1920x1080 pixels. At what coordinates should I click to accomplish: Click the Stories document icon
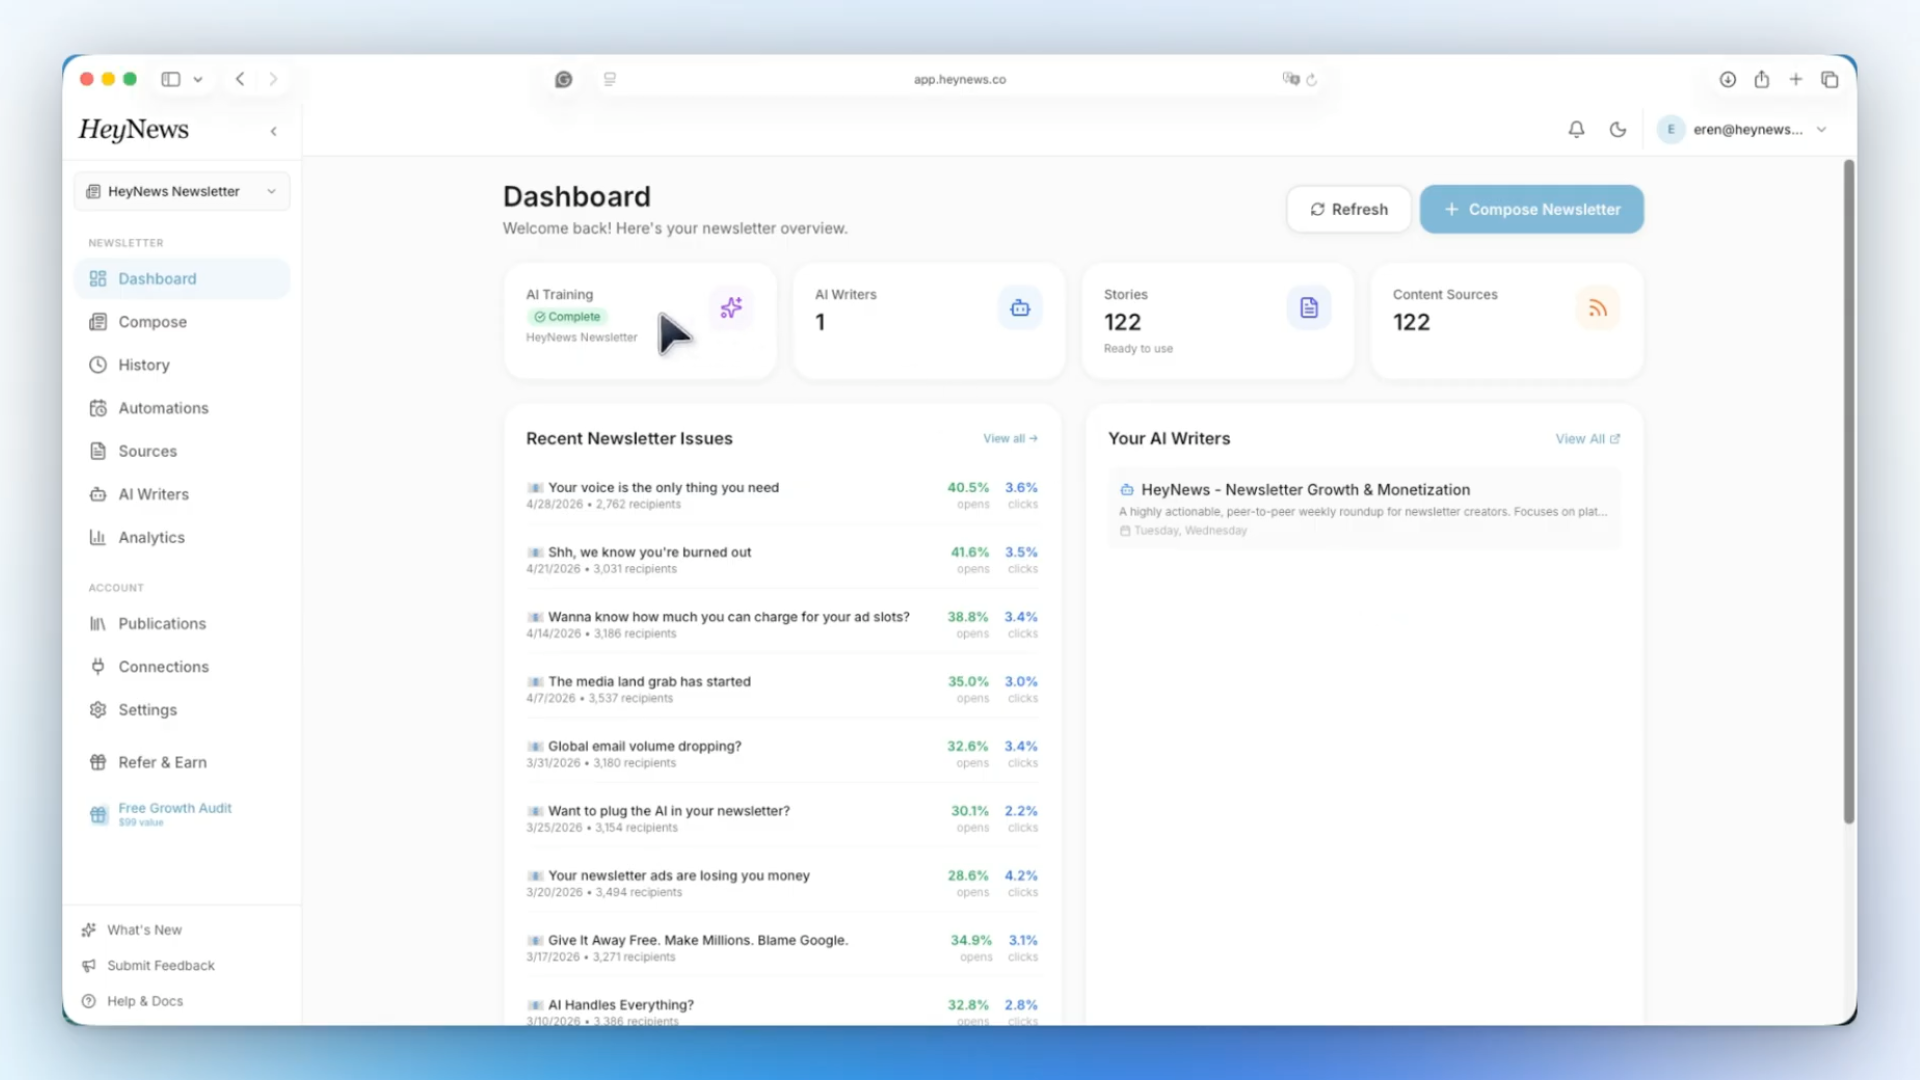[x=1308, y=307]
